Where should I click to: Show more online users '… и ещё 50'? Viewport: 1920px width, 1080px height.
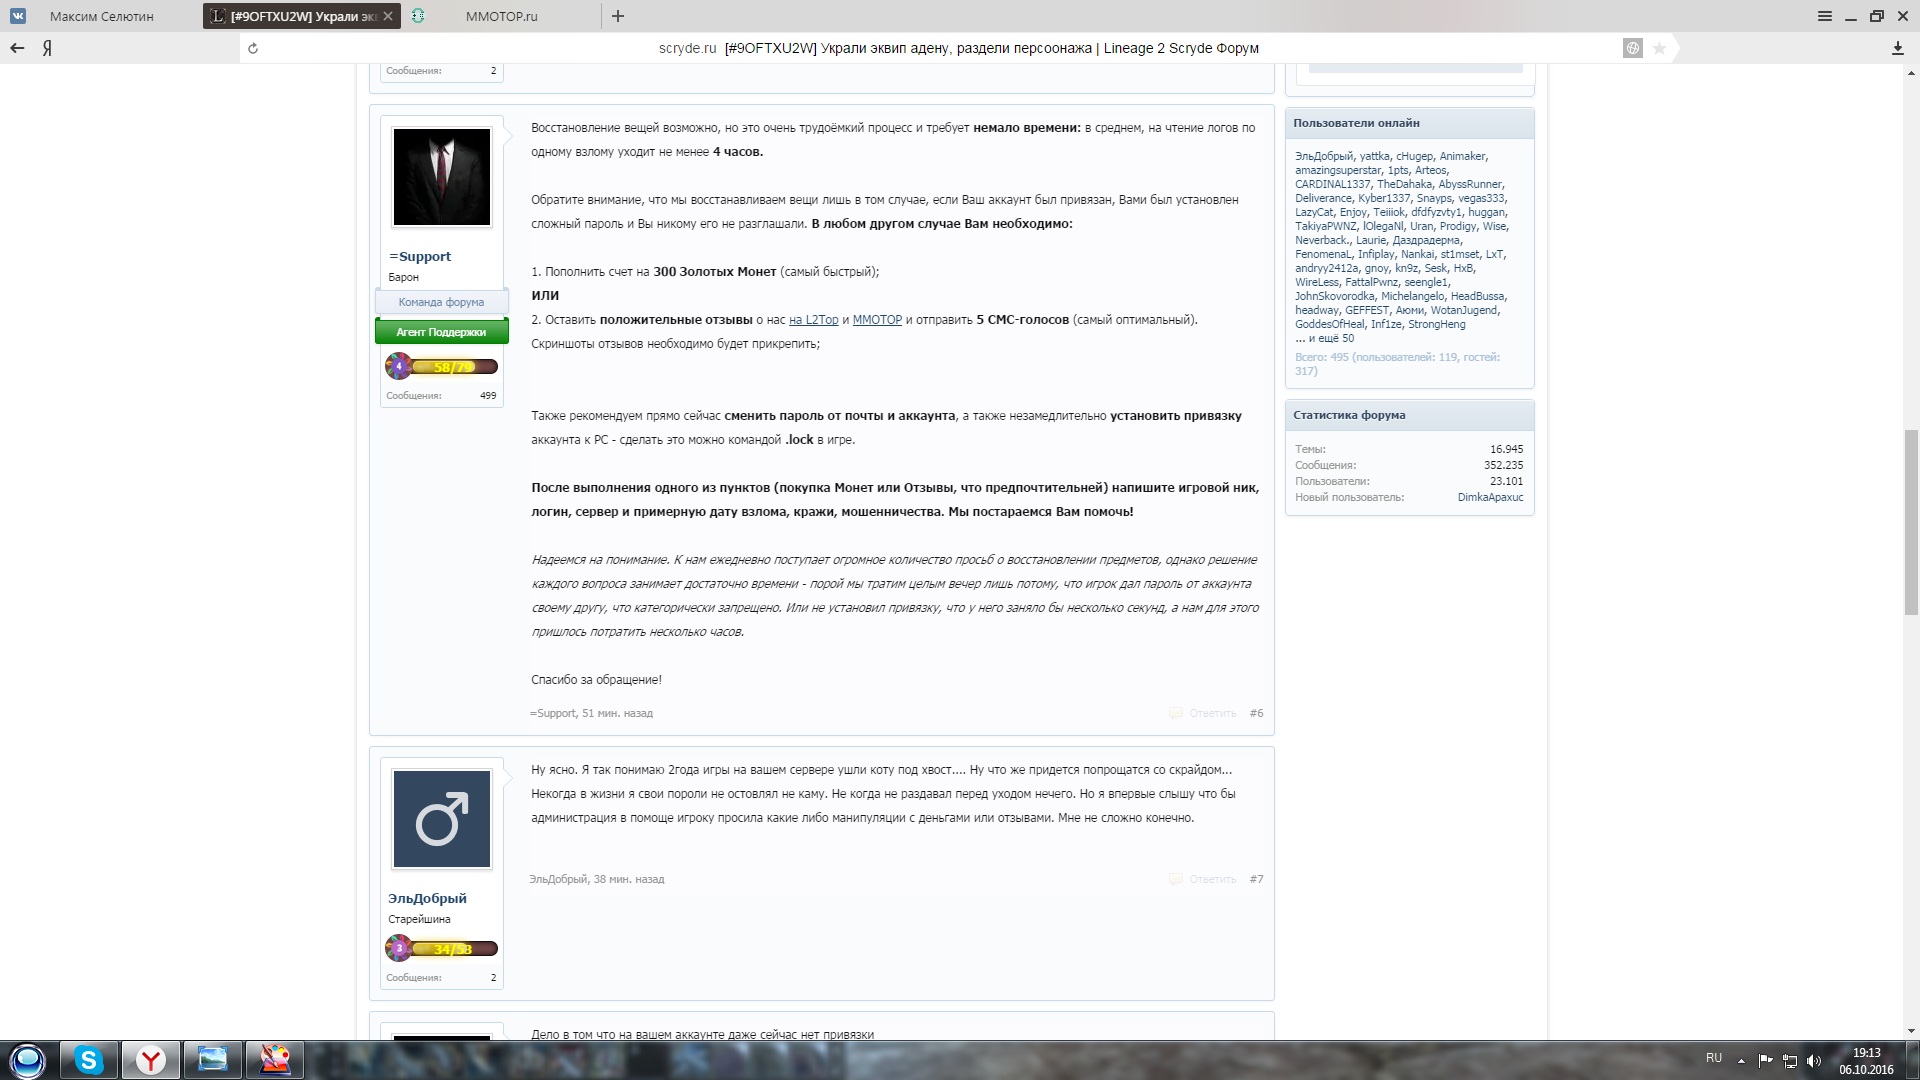(x=1324, y=338)
